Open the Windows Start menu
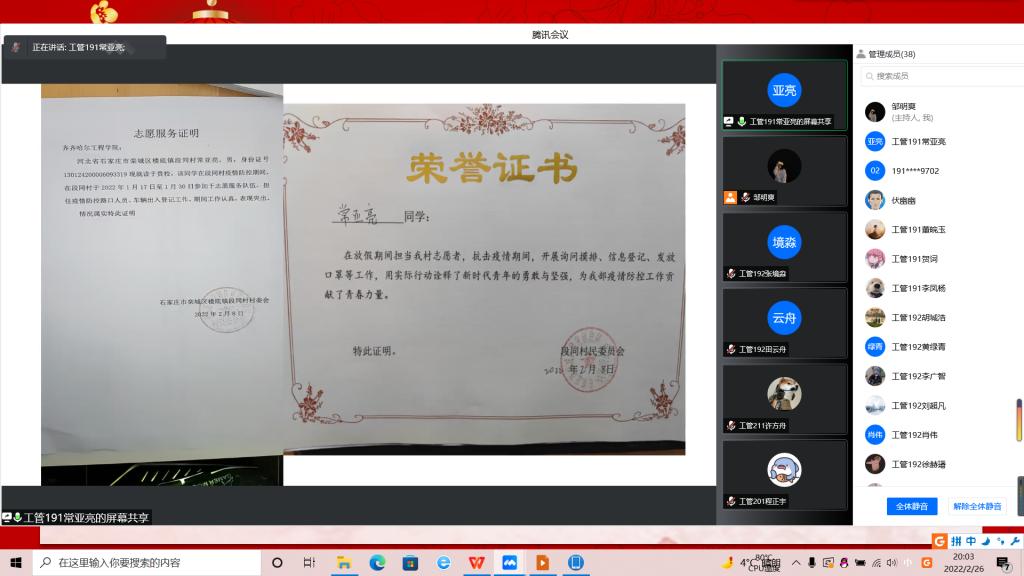The image size is (1024, 576). click(x=16, y=563)
